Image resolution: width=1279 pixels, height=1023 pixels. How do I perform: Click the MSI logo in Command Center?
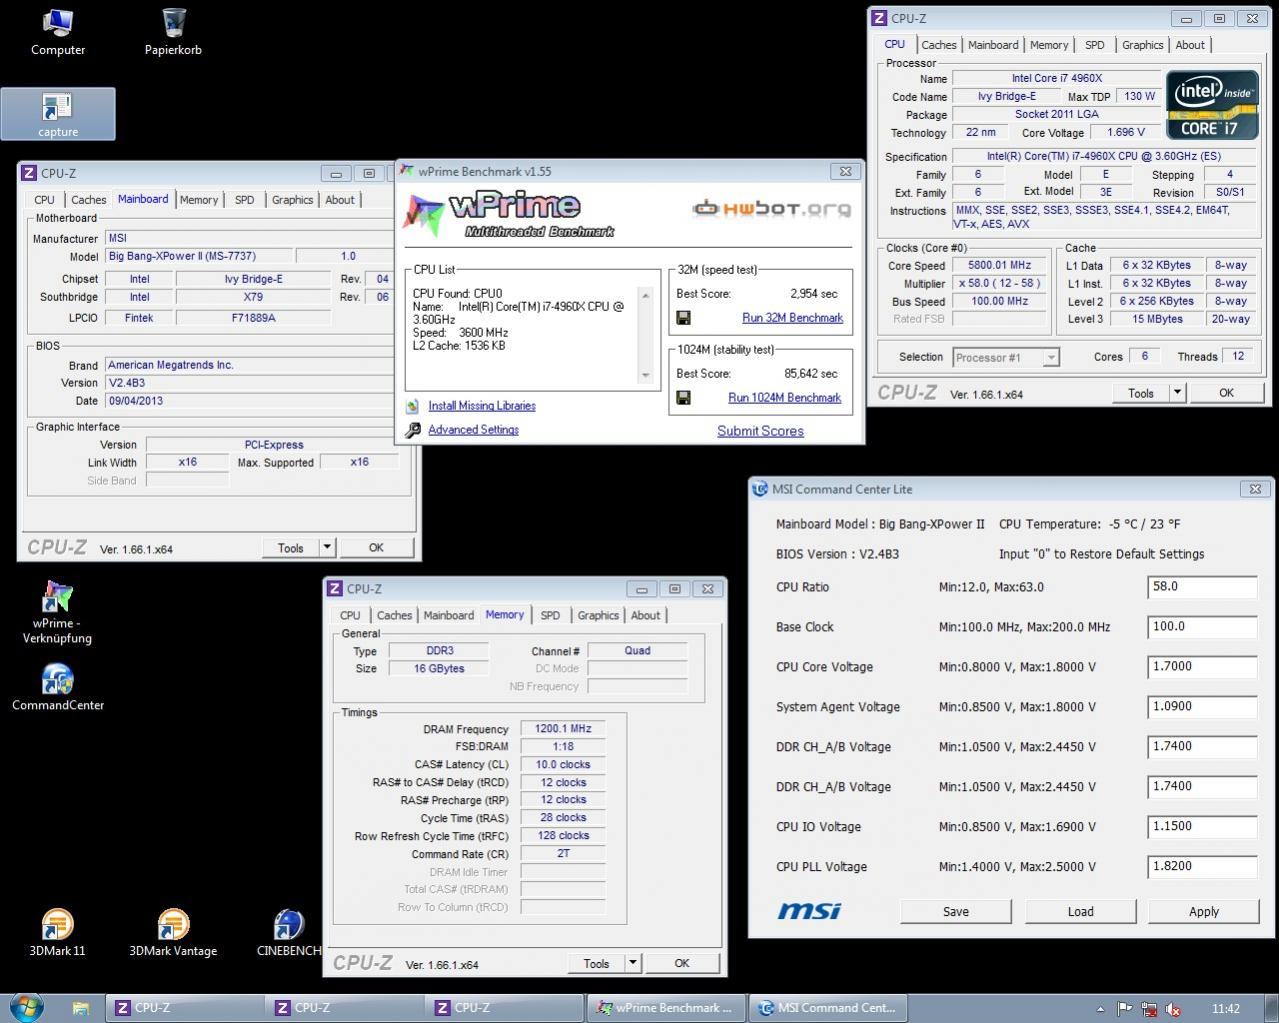tap(809, 910)
